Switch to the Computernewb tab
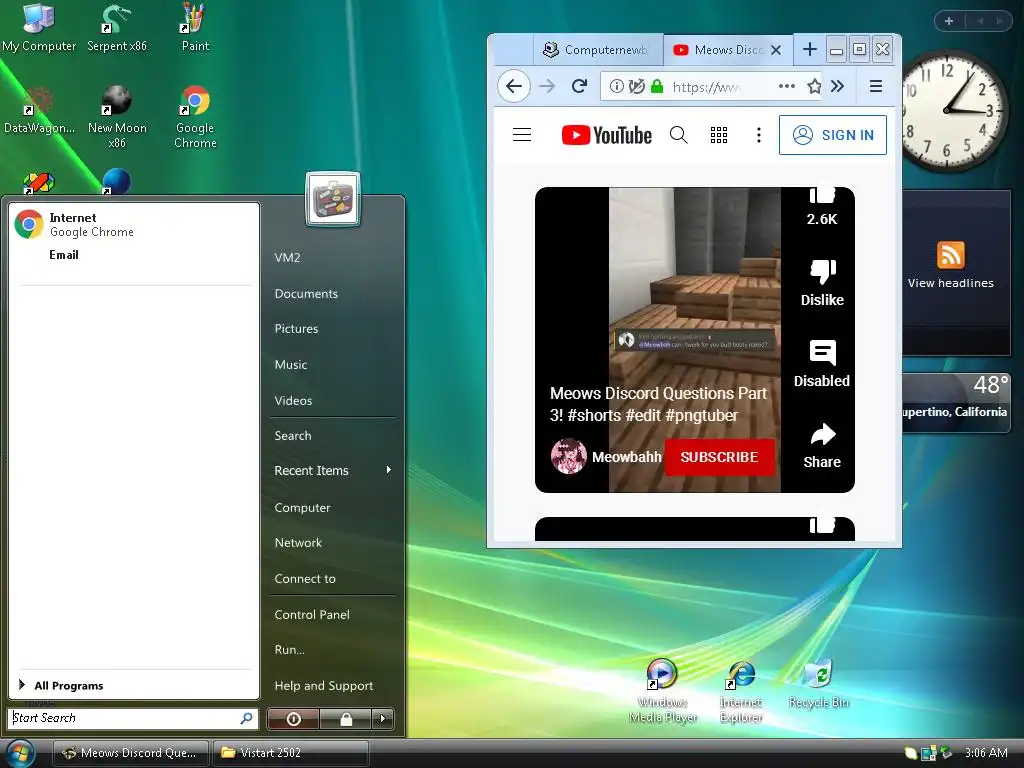 point(598,50)
